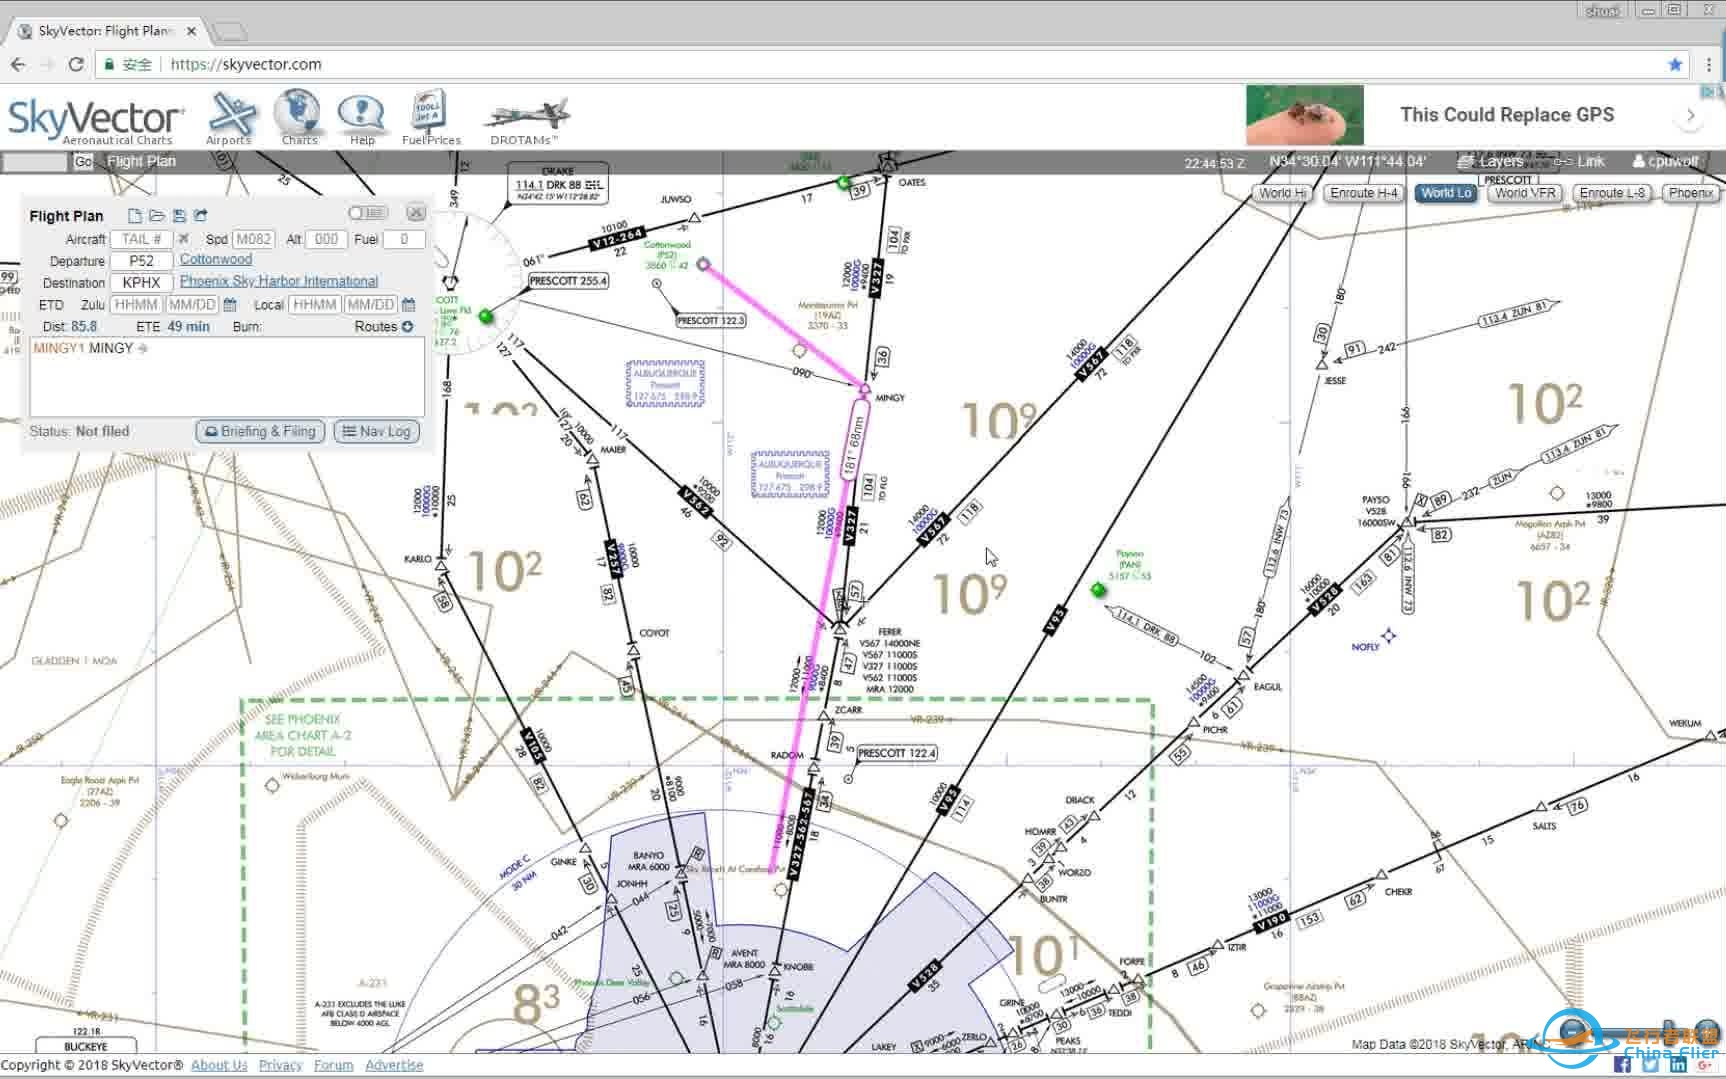Open the About Us footer link

(x=219, y=1065)
